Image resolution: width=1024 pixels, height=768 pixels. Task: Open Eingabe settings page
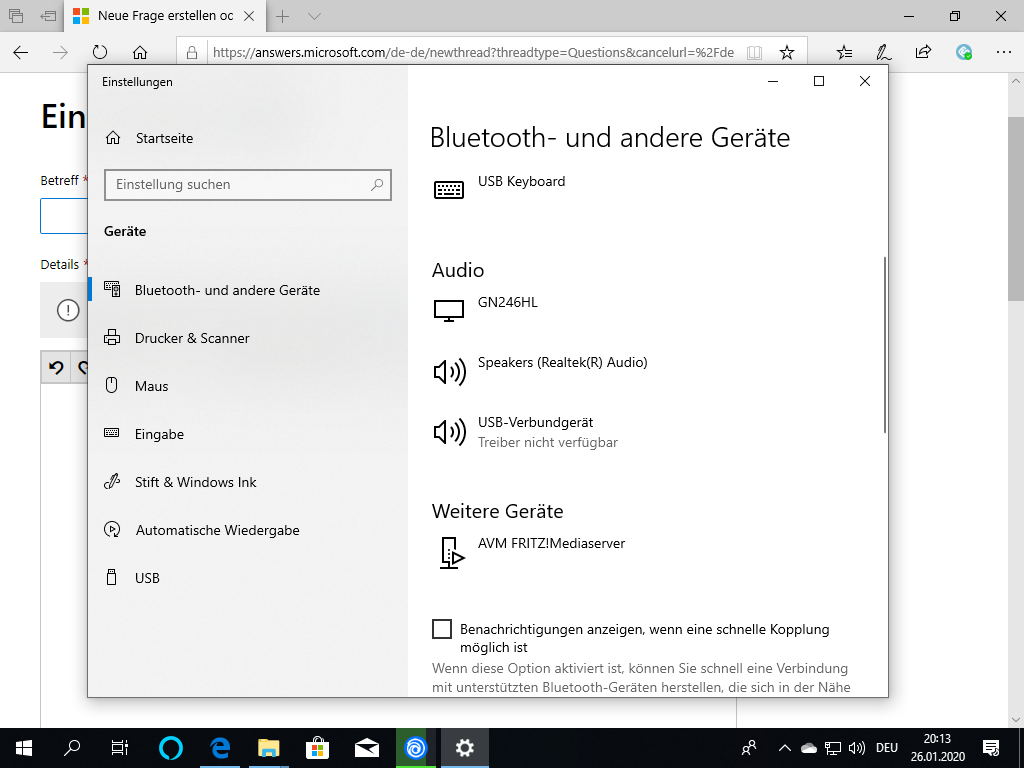(159, 434)
